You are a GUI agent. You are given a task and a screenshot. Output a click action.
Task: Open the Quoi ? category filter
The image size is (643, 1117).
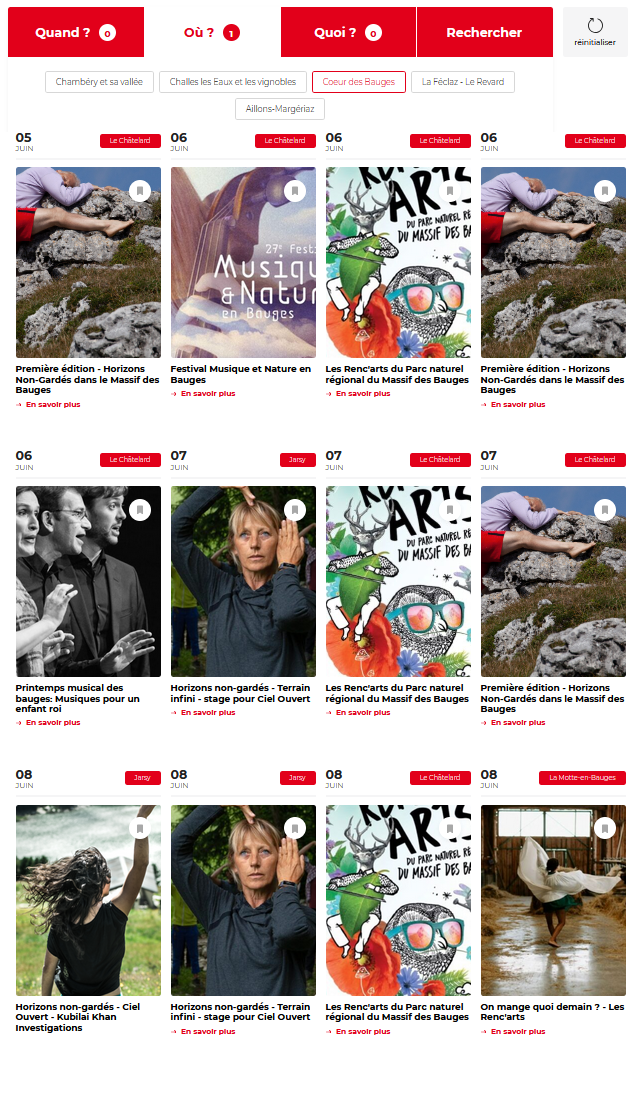[348, 32]
